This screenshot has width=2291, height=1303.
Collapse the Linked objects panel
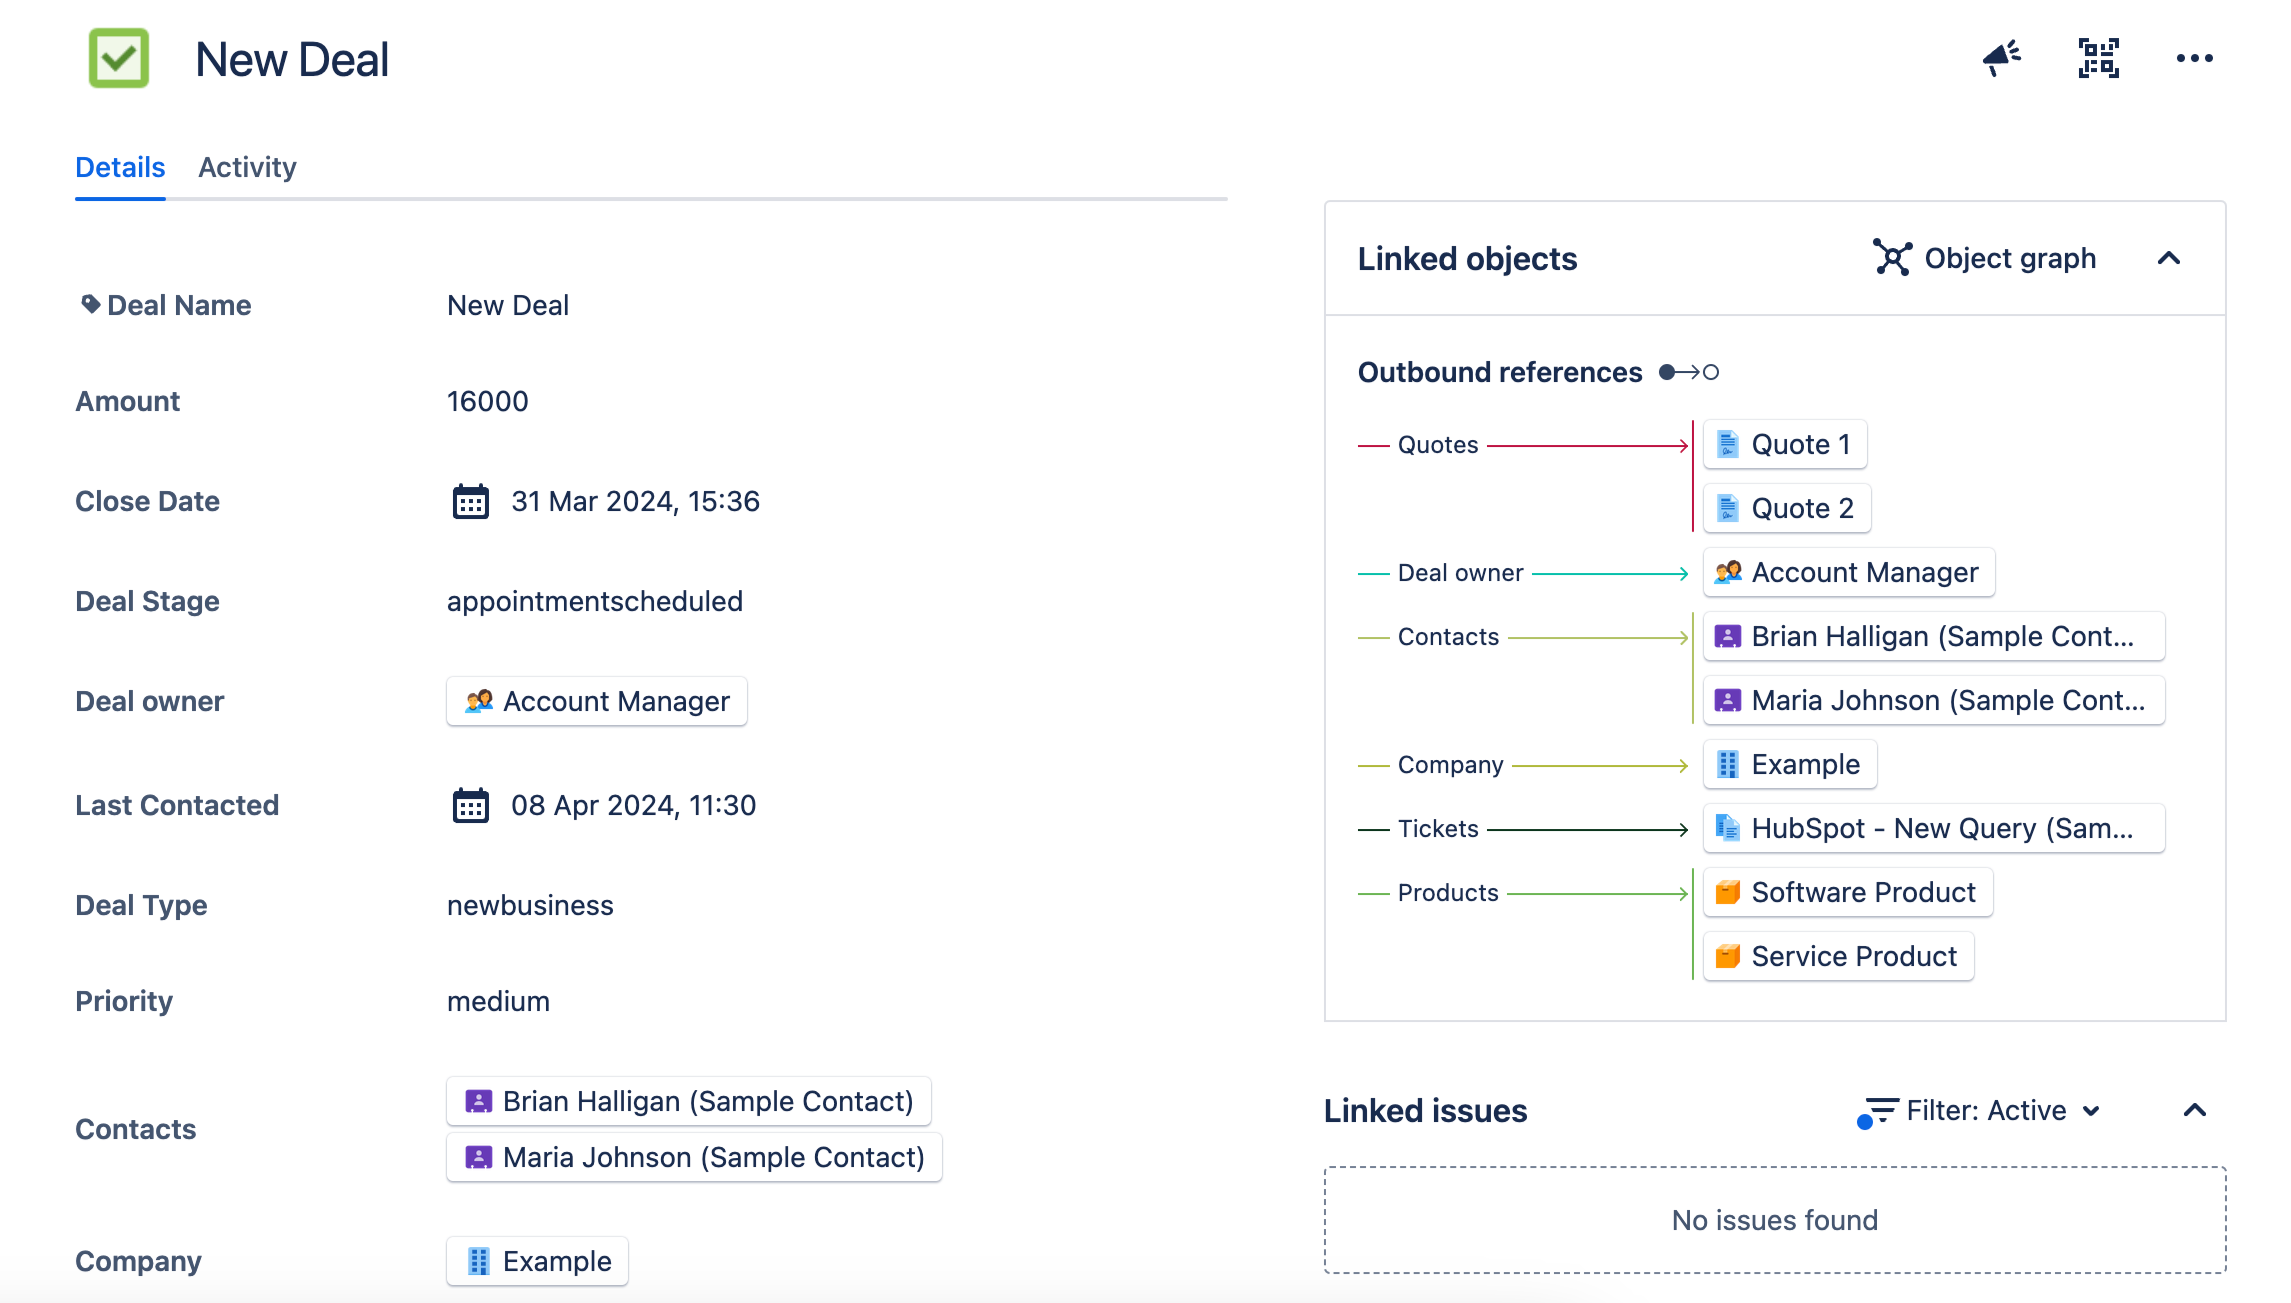(2168, 258)
